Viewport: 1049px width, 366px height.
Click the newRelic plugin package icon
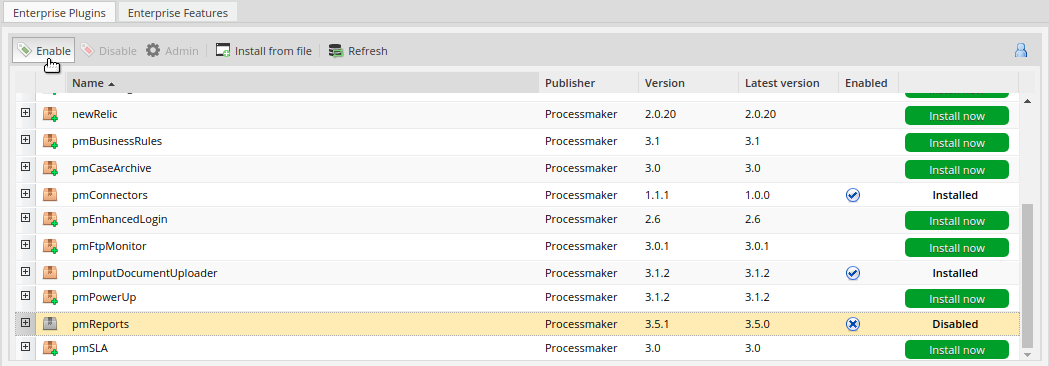coord(50,114)
